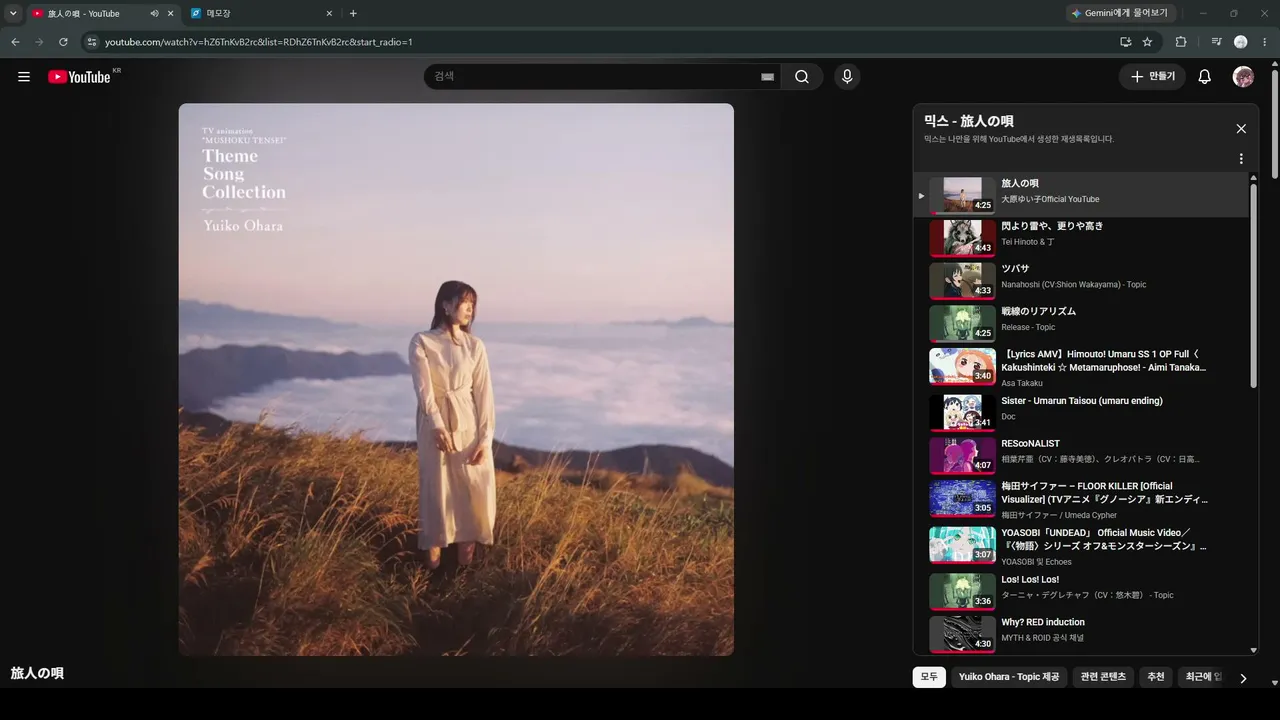Select the 관련 콘텐츠 chip
1280x720 pixels.
click(1103, 677)
